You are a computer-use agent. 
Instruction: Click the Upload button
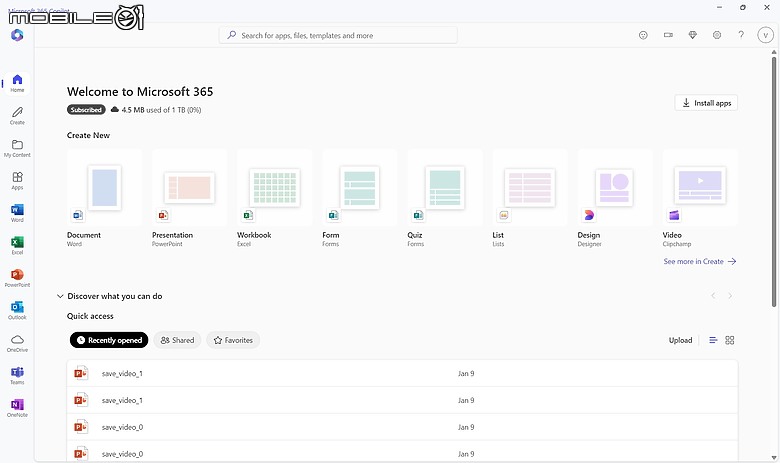click(680, 340)
